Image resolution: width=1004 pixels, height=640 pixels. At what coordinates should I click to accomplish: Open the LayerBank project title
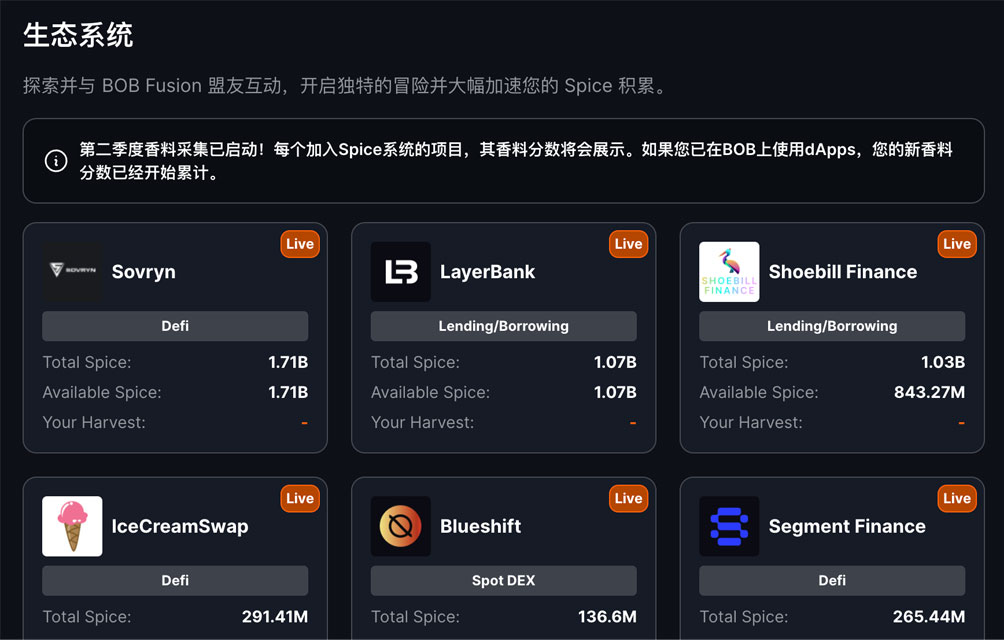point(487,272)
